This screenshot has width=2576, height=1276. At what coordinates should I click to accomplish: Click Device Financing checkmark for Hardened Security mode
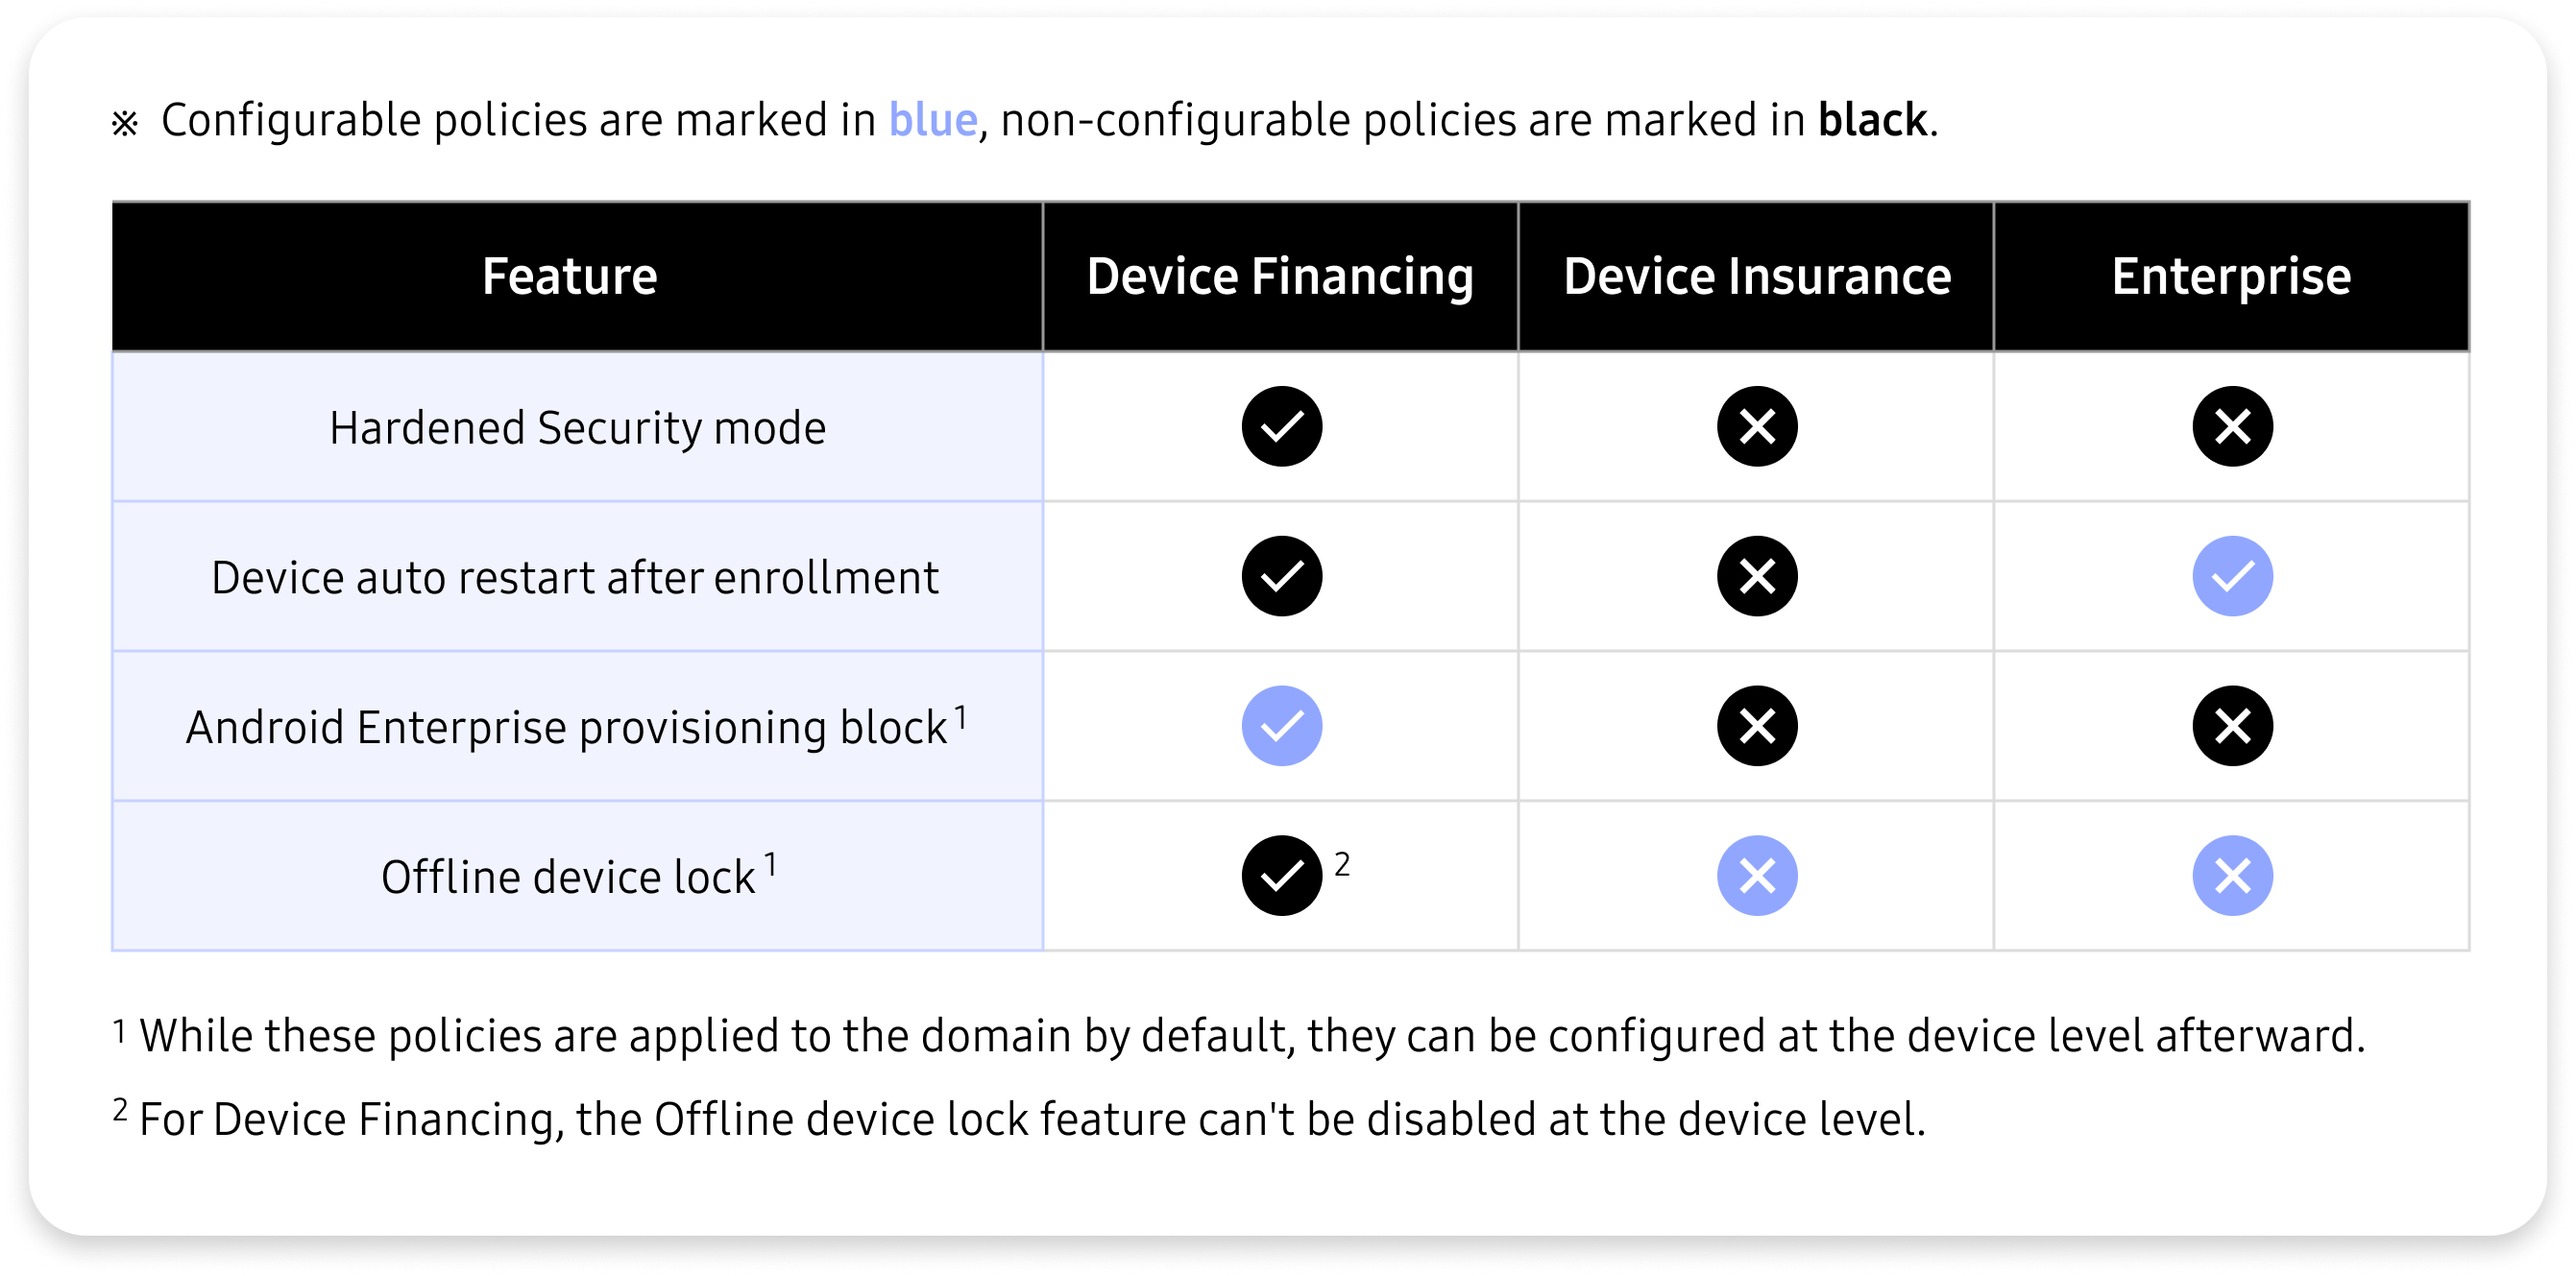1281,427
